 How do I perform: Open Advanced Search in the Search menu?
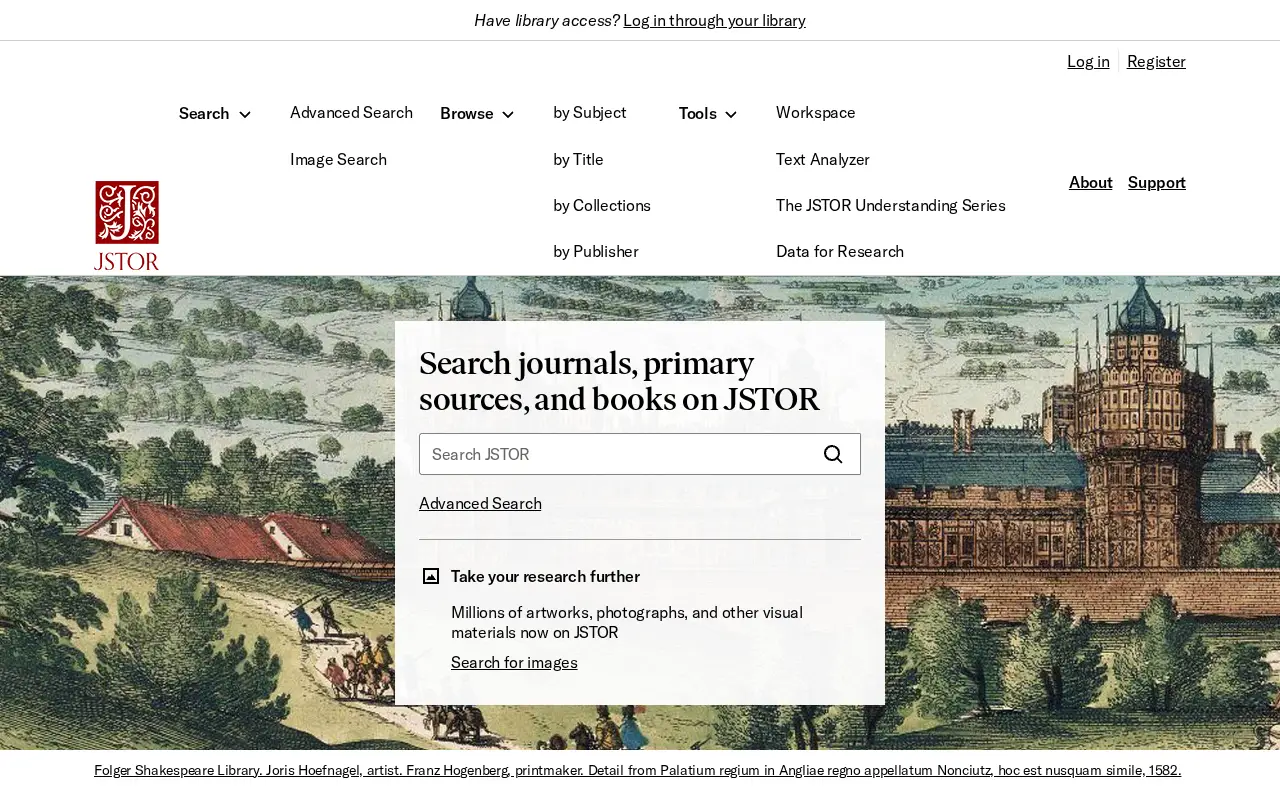(351, 113)
